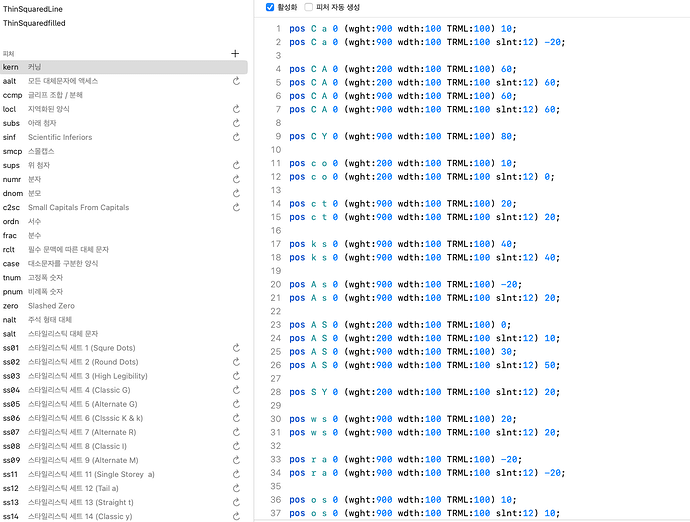690x522 pixels.
Task: Click line number 19 in gutter
Action: (x=276, y=271)
